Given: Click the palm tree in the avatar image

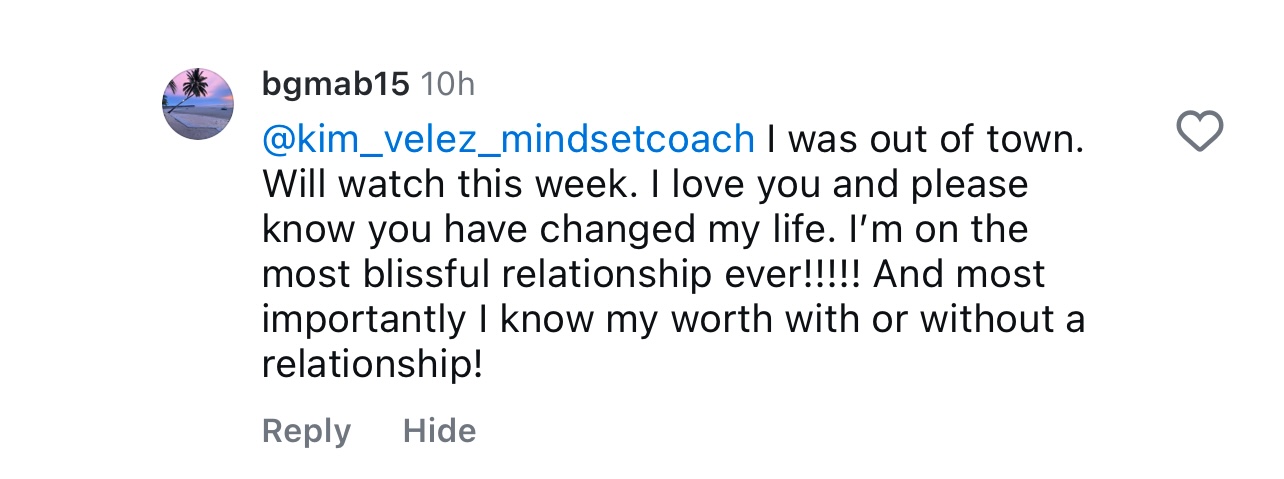Looking at the screenshot, I should 190,84.
